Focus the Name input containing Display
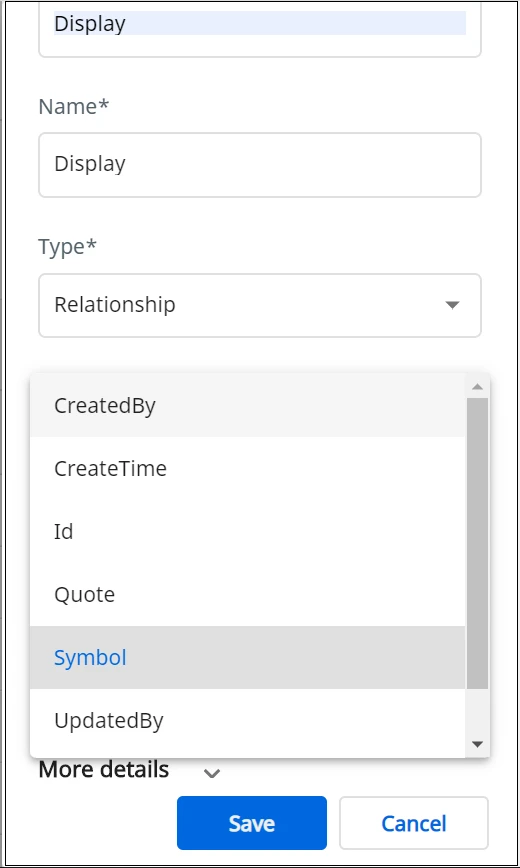Viewport: 520px width, 868px height. click(x=260, y=164)
